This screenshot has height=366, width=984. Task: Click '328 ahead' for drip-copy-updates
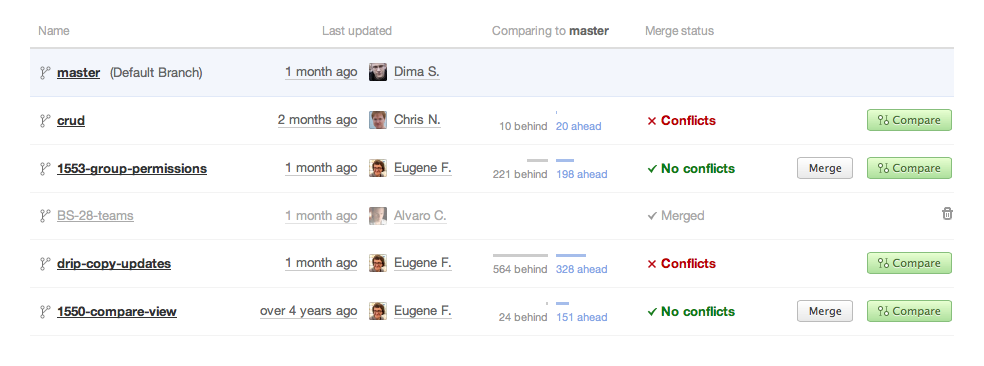(581, 269)
